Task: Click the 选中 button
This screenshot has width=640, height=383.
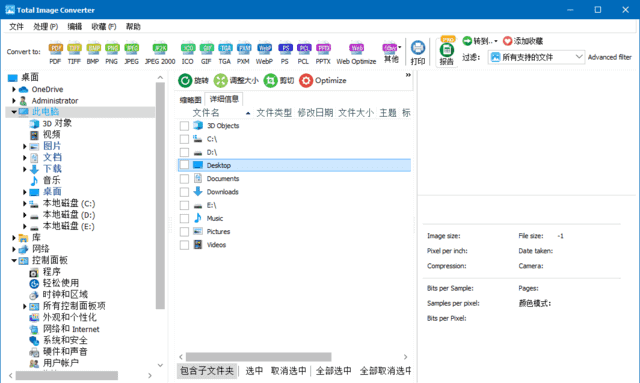Action: tap(254, 371)
